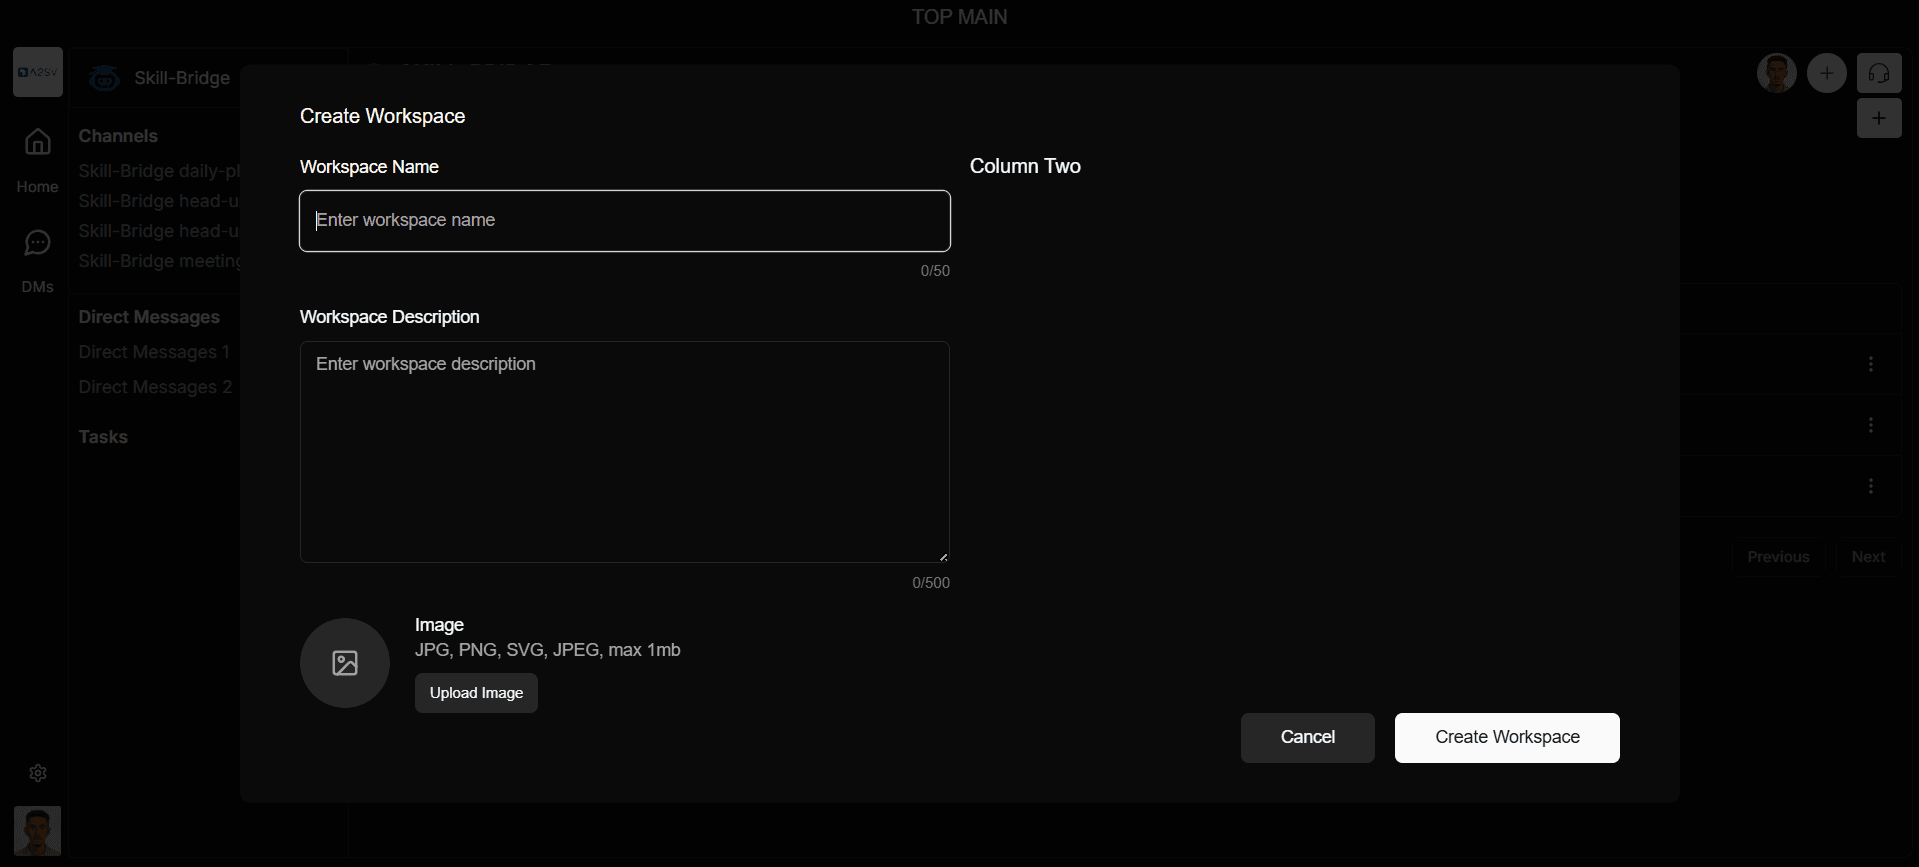Click the image placeholder icon circle

(x=345, y=663)
